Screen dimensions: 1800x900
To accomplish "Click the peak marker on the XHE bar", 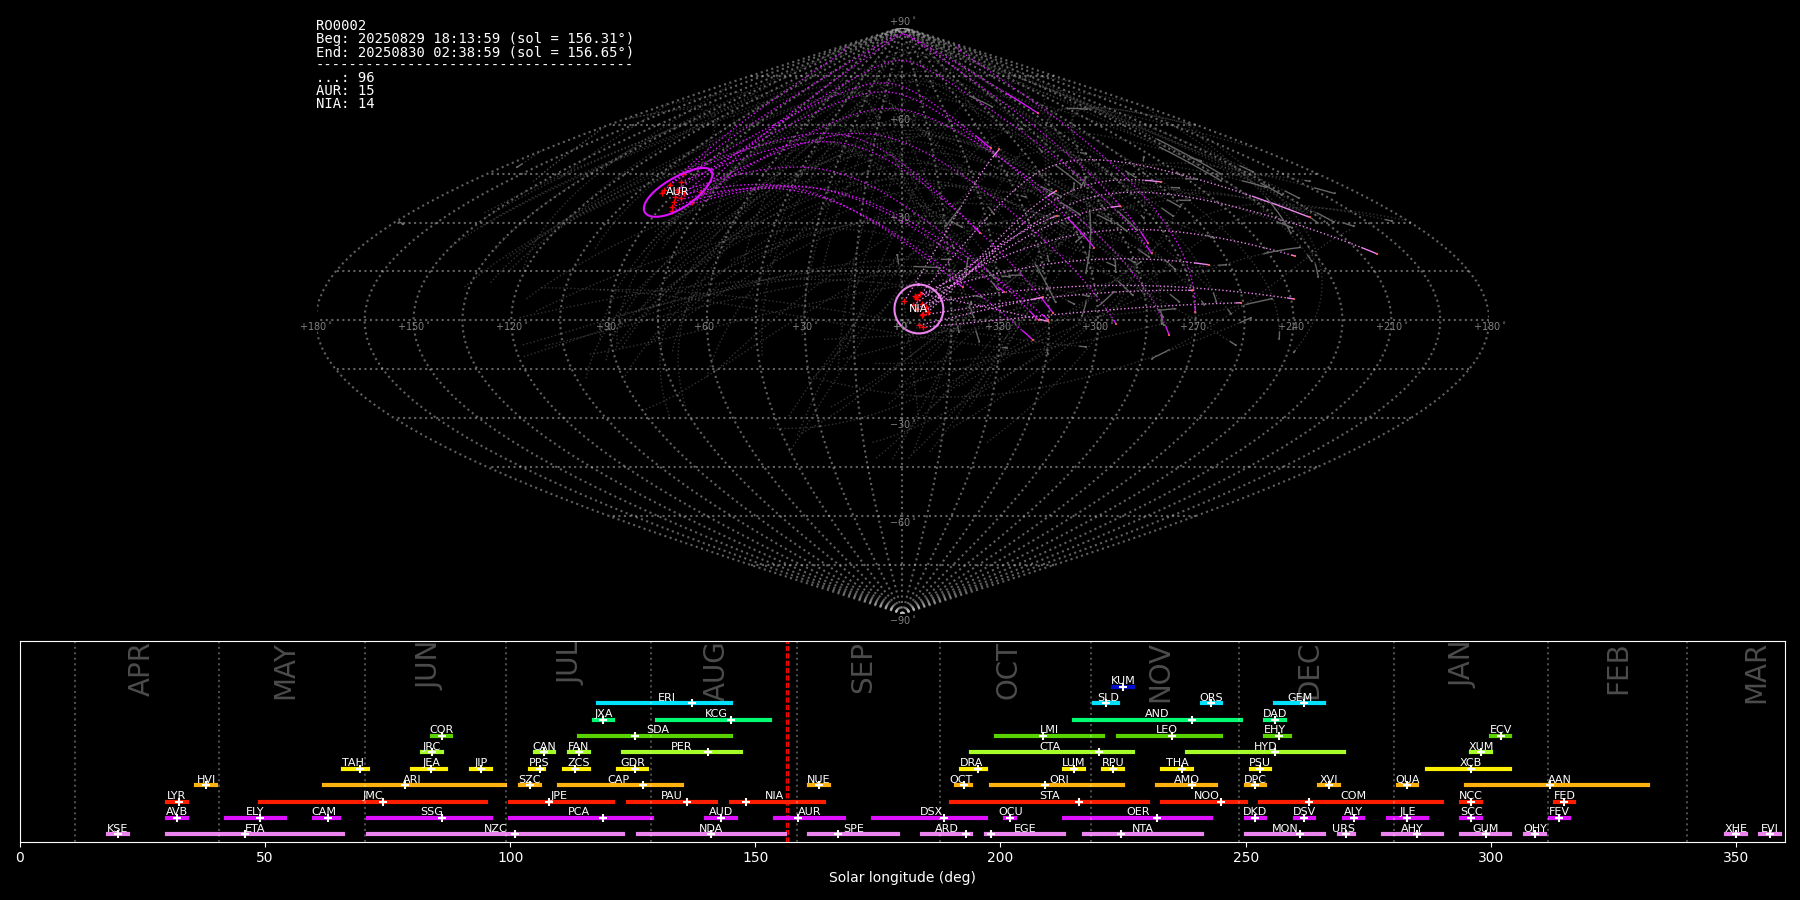I will pyautogui.click(x=1735, y=834).
